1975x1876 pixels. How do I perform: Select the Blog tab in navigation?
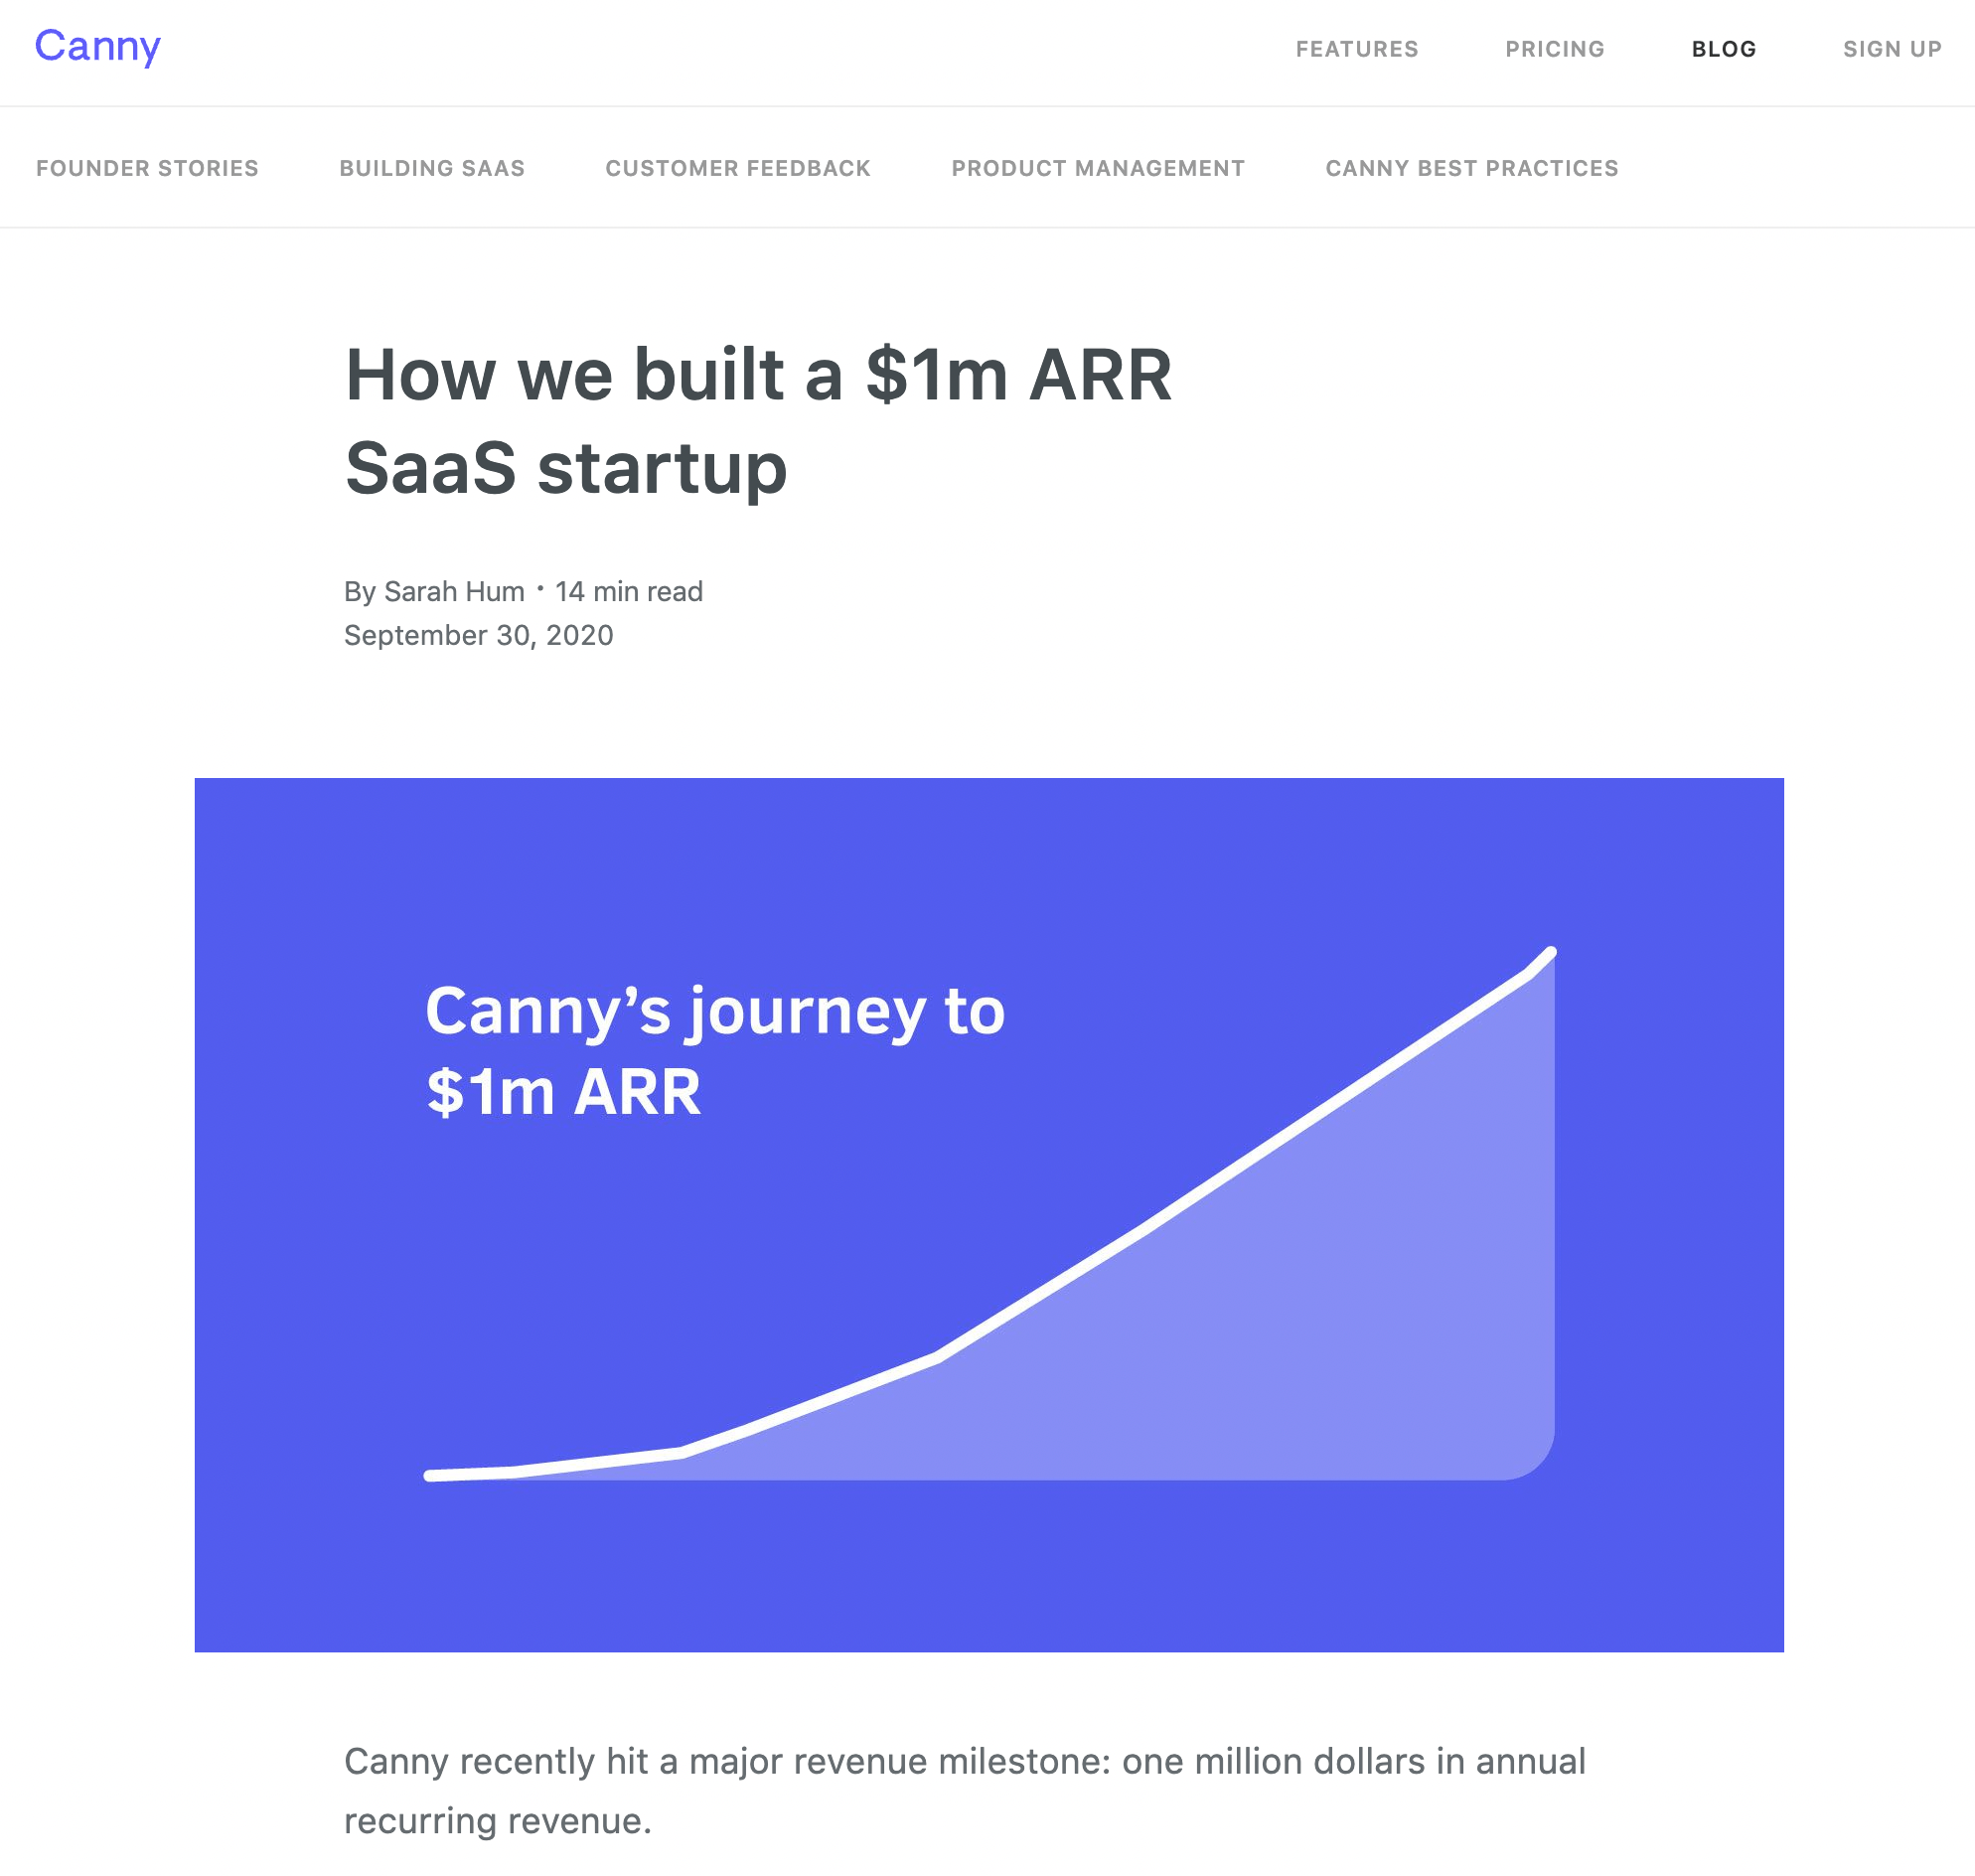tap(1723, 50)
